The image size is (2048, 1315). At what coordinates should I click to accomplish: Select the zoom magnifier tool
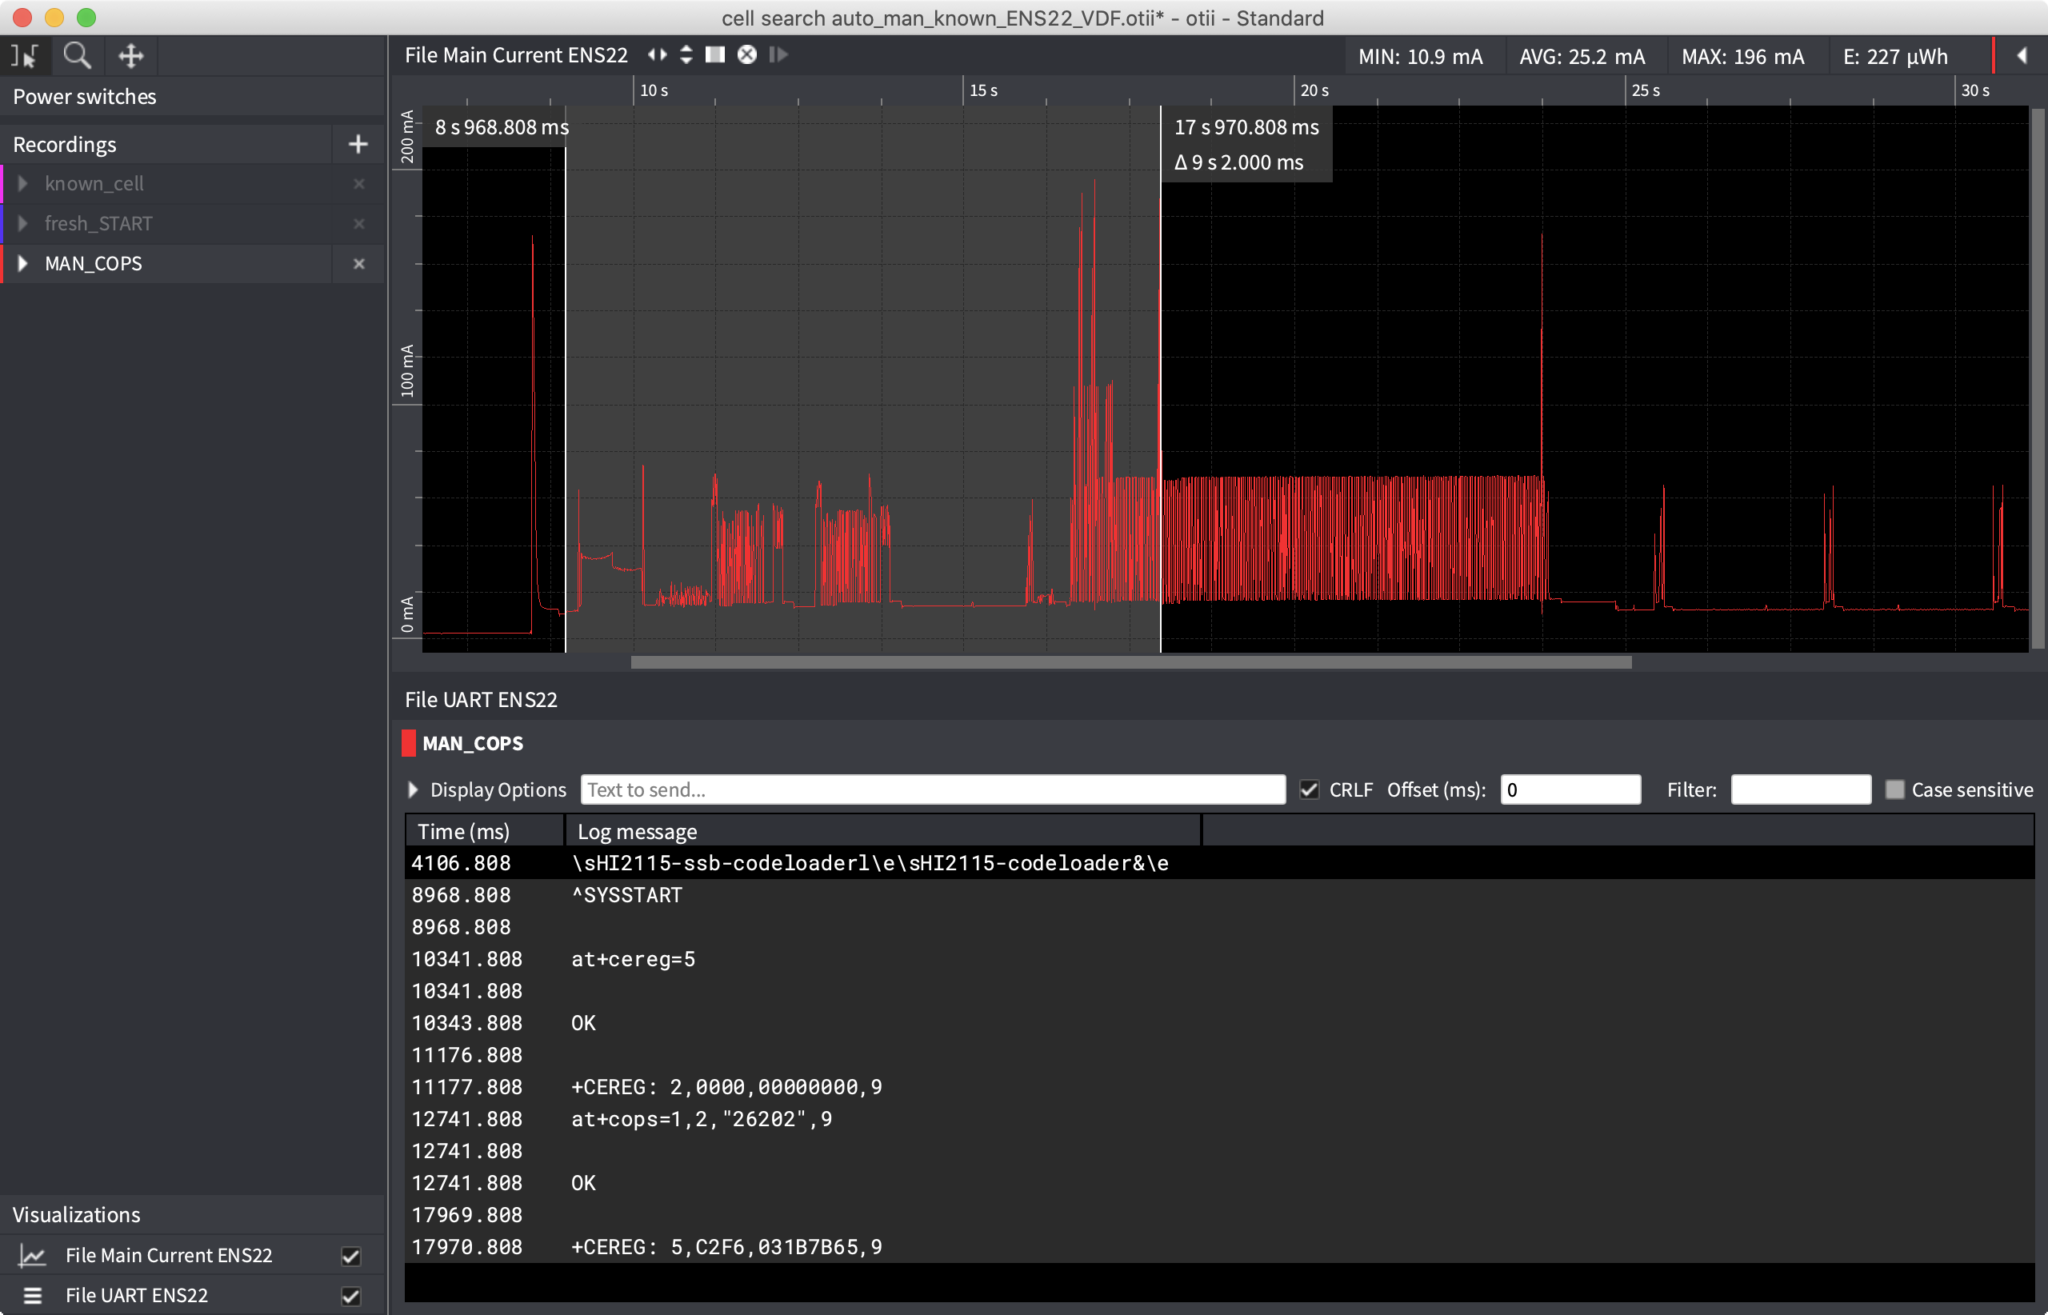(77, 55)
